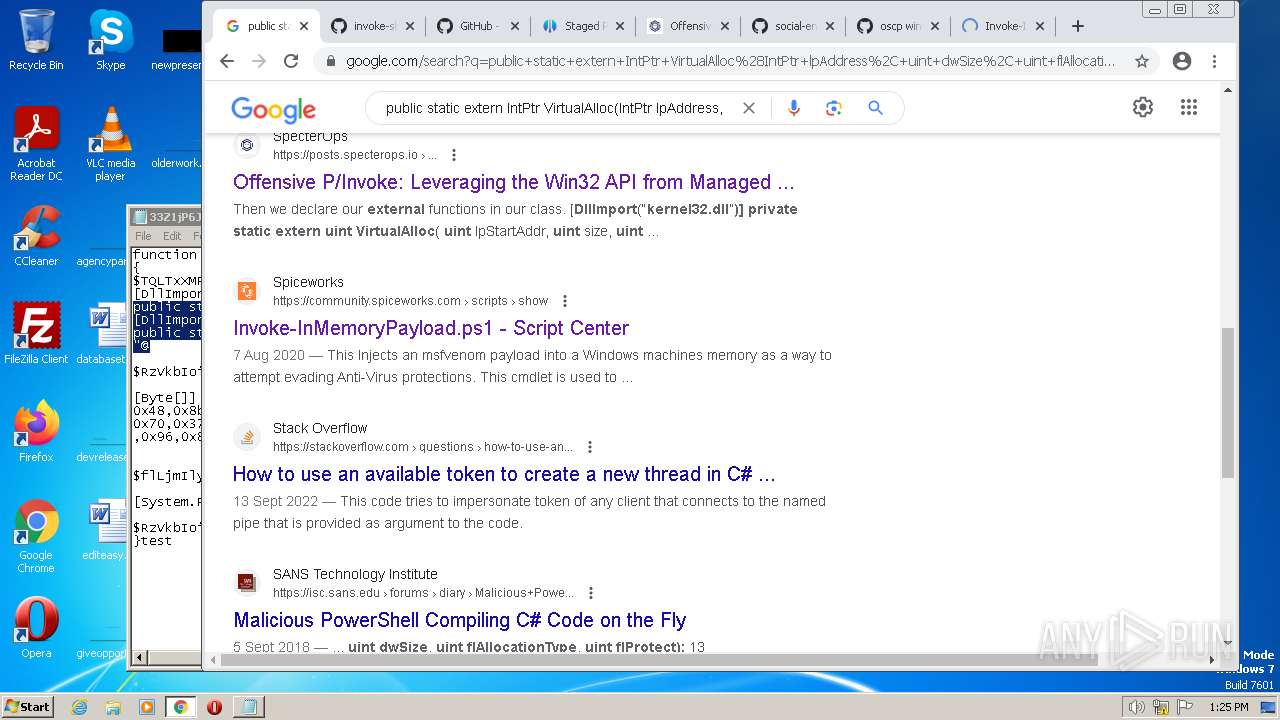This screenshot has height=720, width=1280.
Task: Open the Edit menu in Notepad
Action: coord(172,236)
